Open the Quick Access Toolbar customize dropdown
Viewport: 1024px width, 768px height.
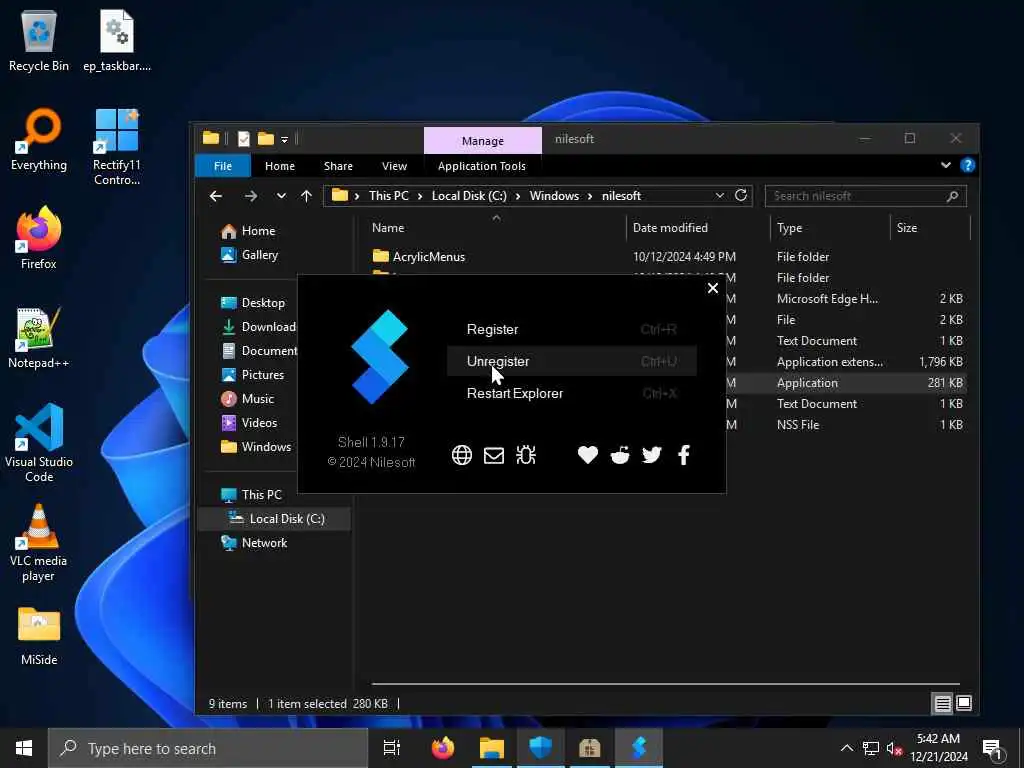tap(285, 139)
